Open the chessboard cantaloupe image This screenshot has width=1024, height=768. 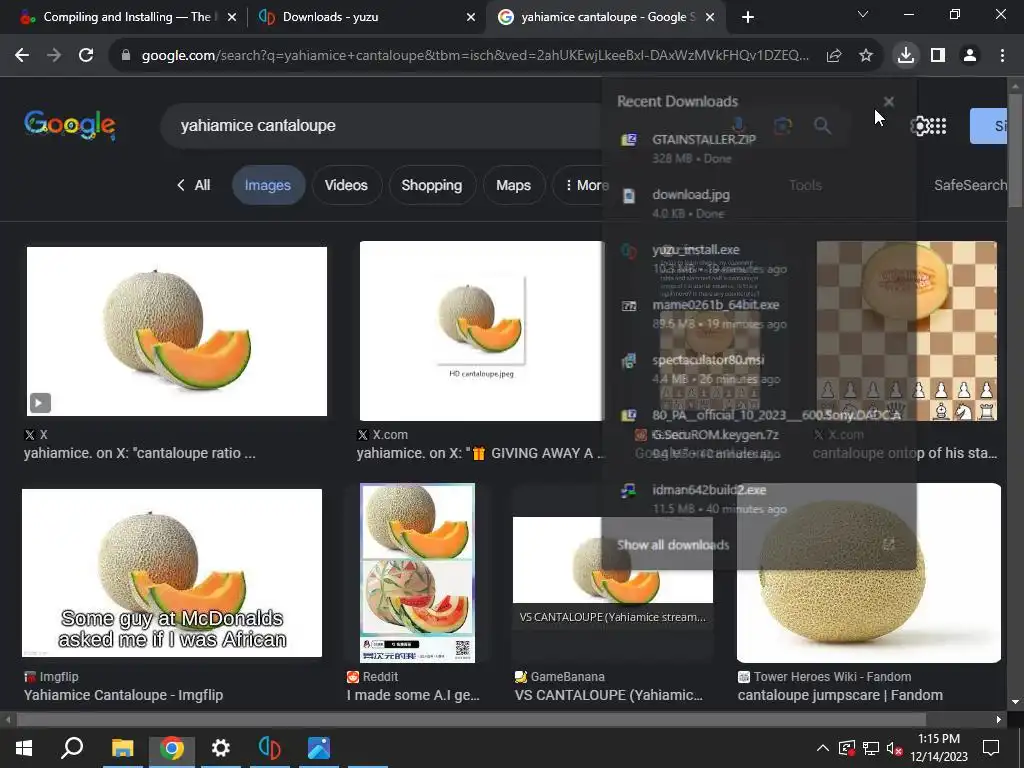[906, 331]
